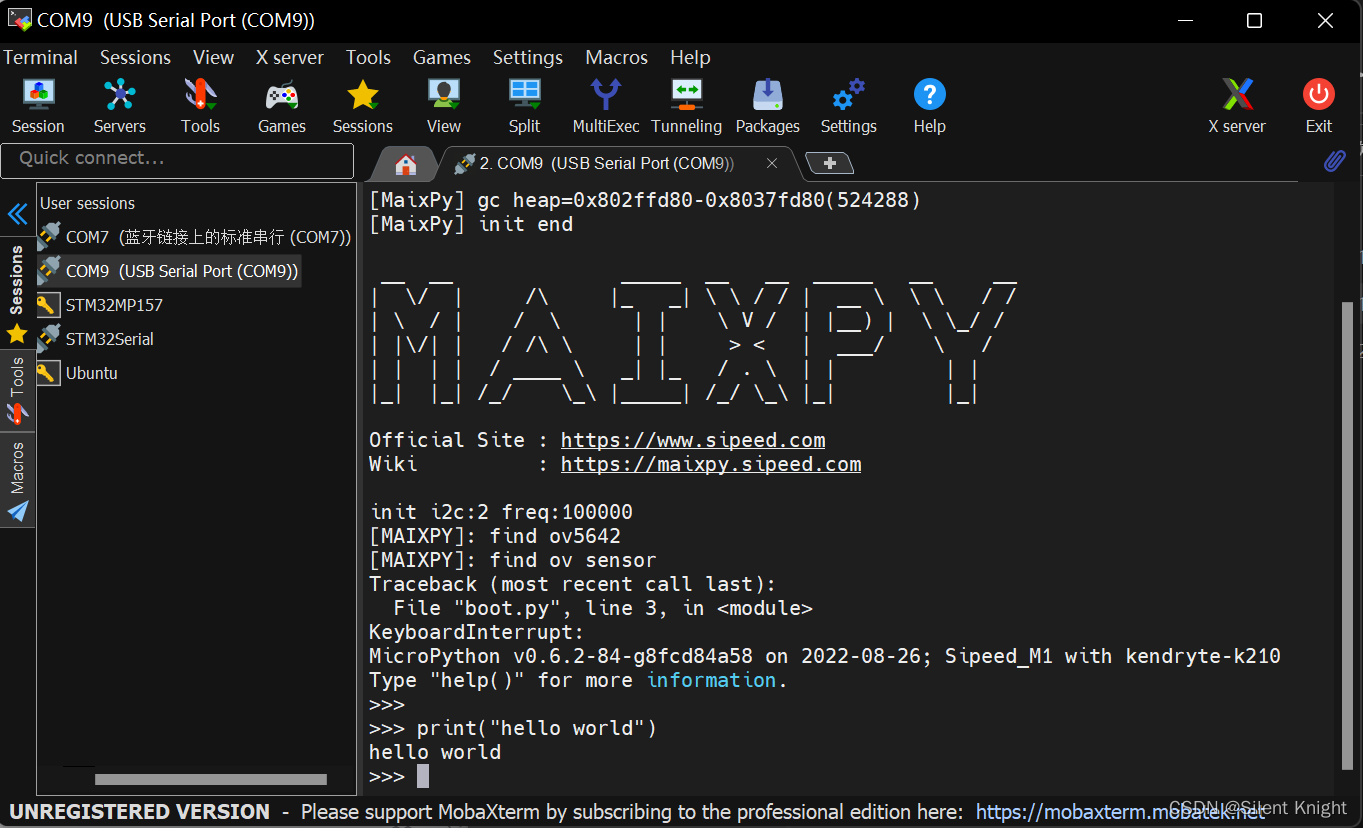1363x828 pixels.
Task: Select the COM7 Bluetooth serial session
Action: (194, 237)
